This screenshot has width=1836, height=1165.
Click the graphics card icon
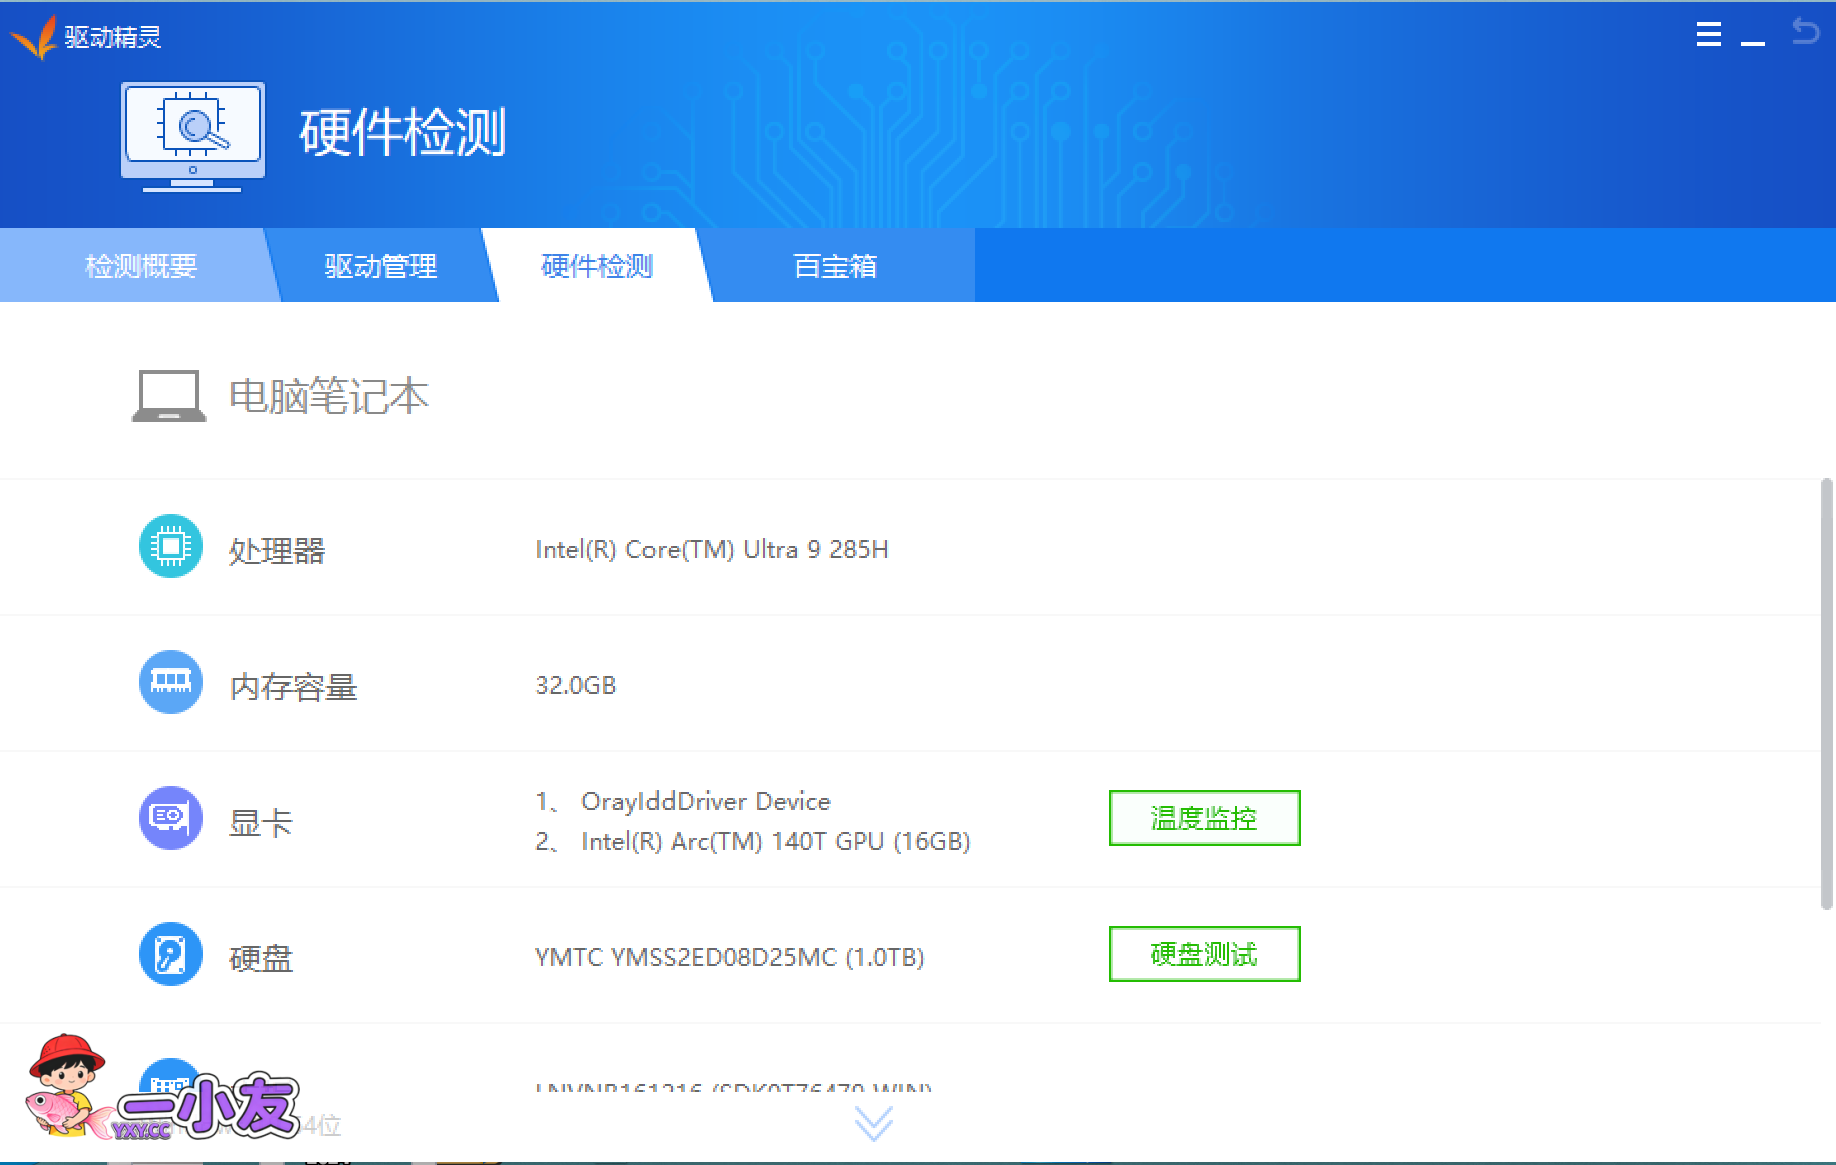pos(171,818)
